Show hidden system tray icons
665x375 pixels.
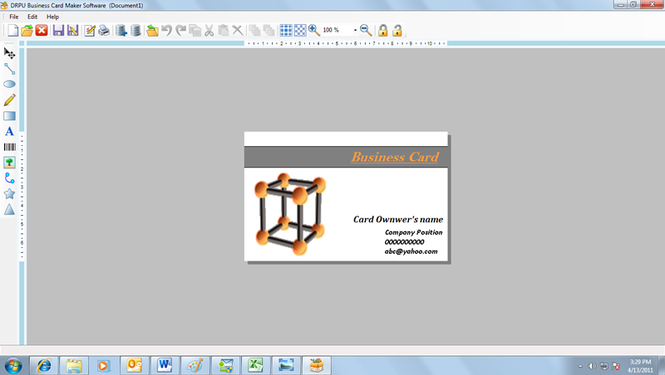[x=580, y=366]
